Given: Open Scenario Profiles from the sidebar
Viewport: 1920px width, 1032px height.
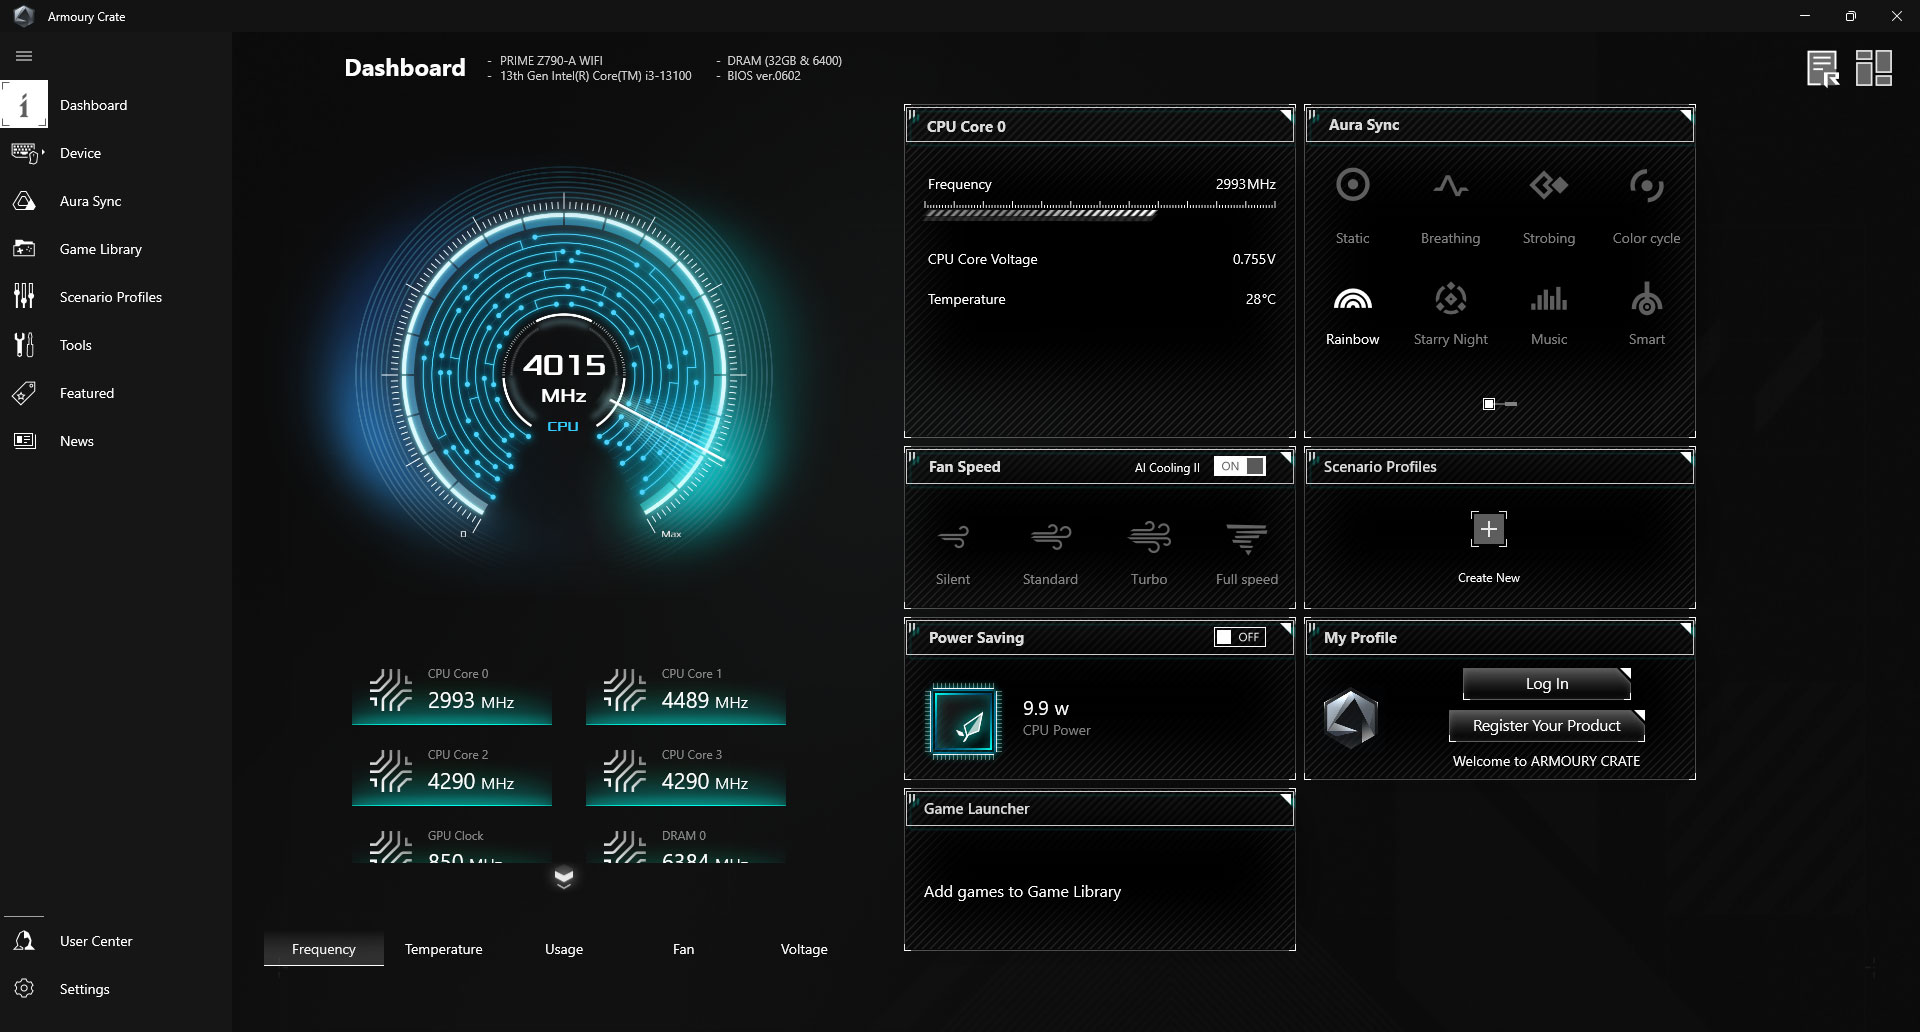Looking at the screenshot, I should (x=110, y=297).
